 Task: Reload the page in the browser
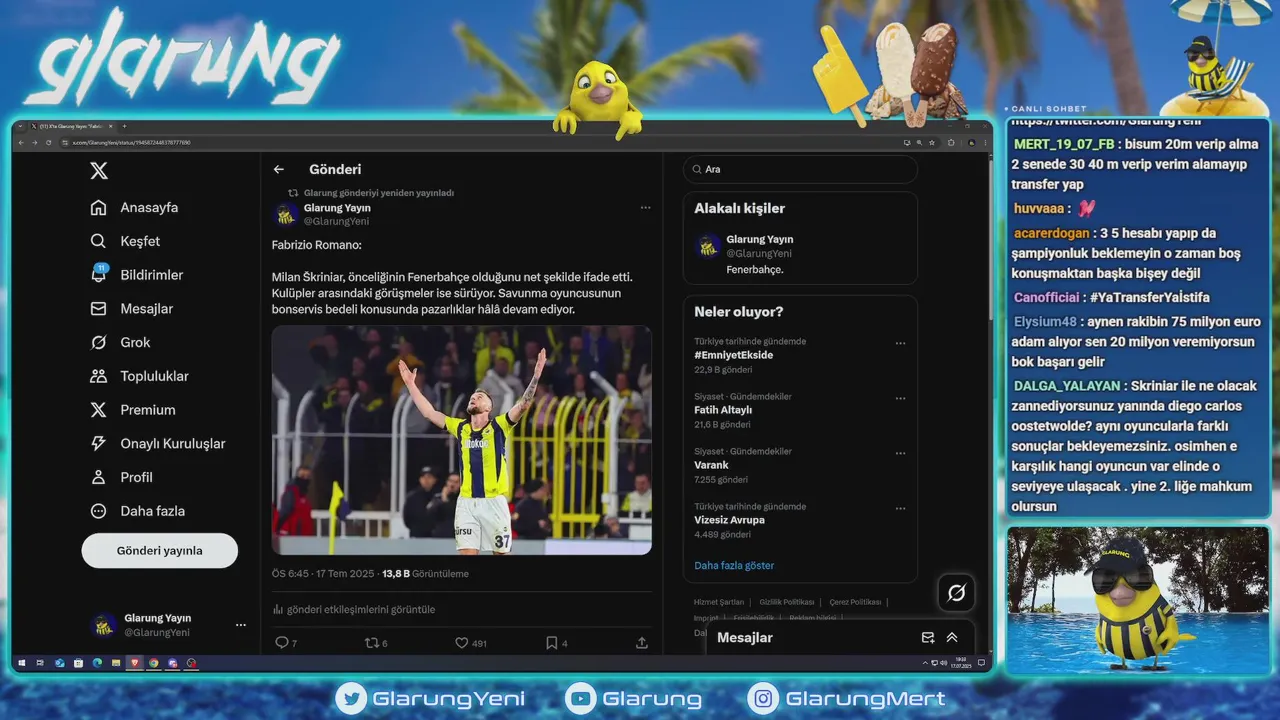pyautogui.click(x=48, y=143)
